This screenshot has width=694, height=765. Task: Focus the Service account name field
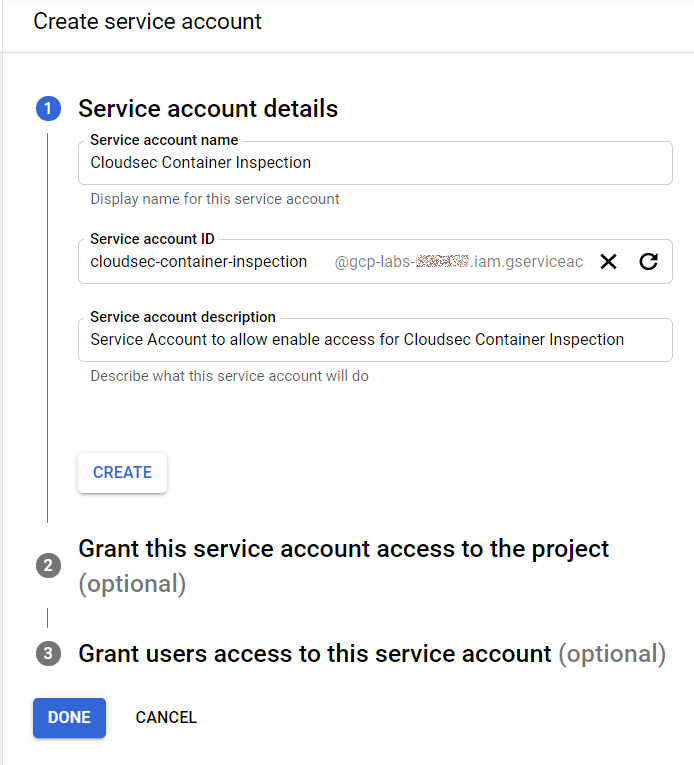(374, 163)
